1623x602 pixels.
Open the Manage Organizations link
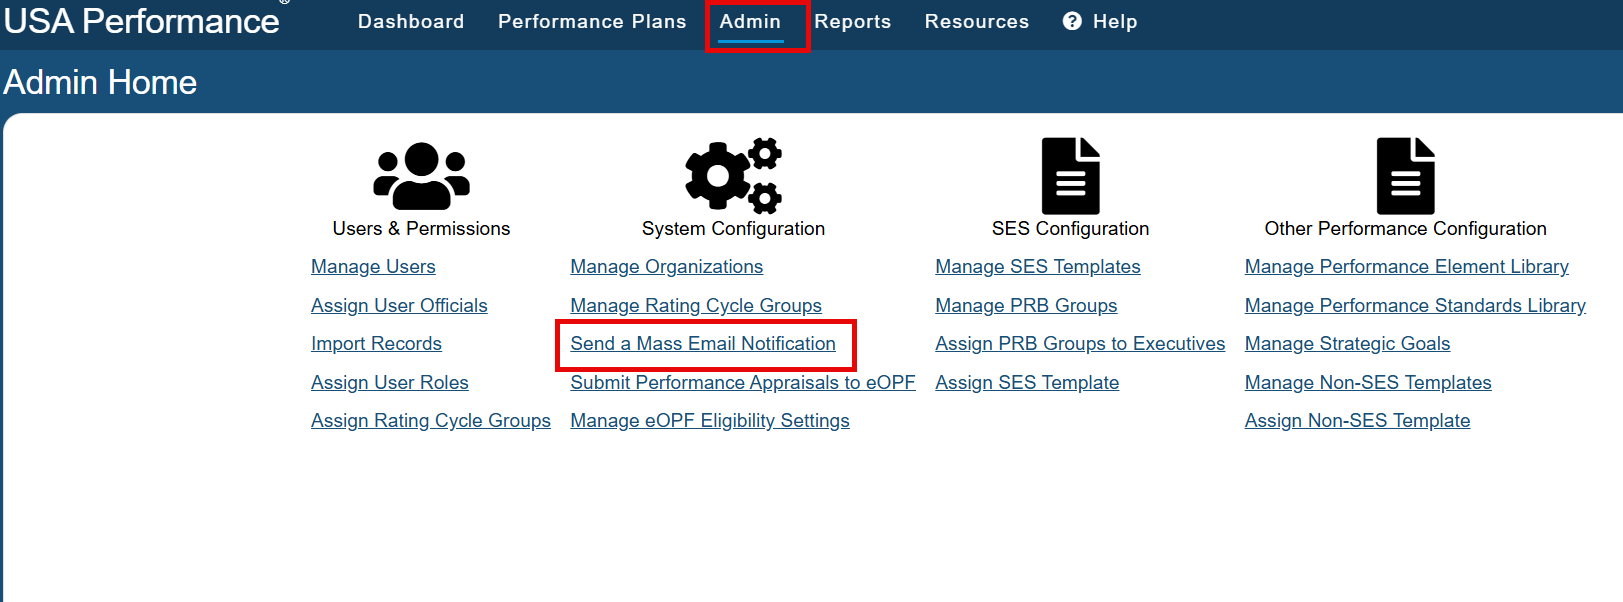coord(666,267)
